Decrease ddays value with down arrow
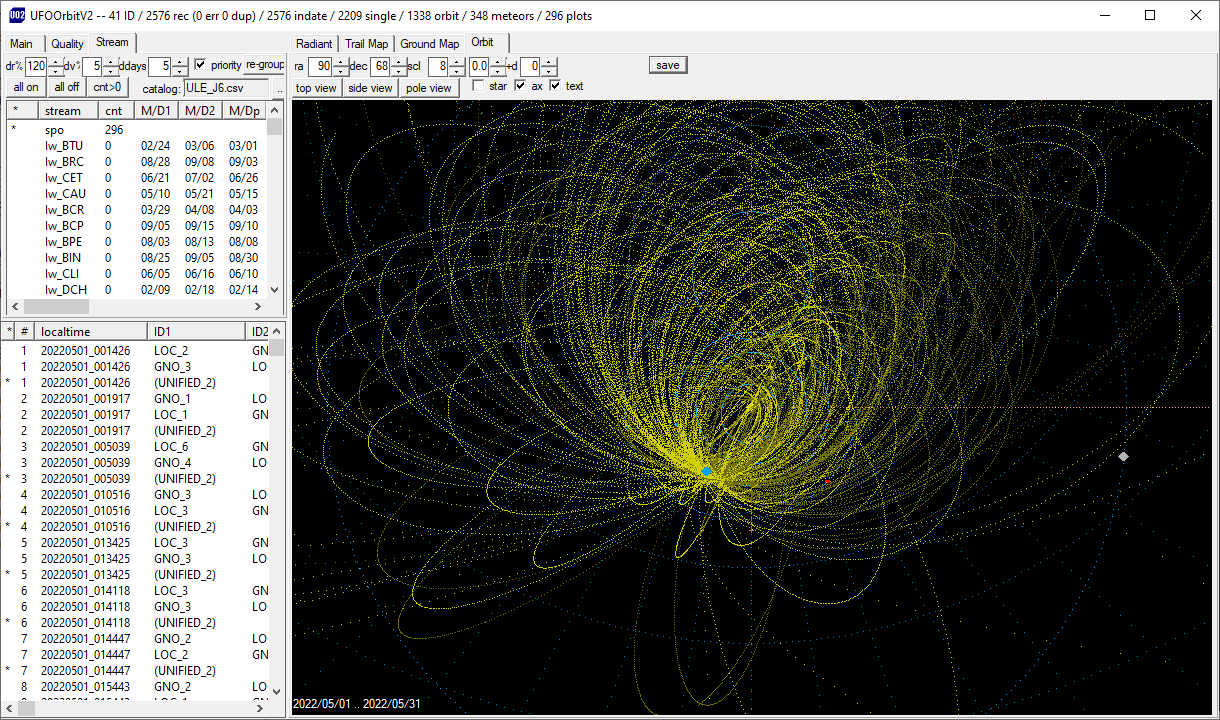Viewport: 1220px width, 720px height. tap(179, 71)
